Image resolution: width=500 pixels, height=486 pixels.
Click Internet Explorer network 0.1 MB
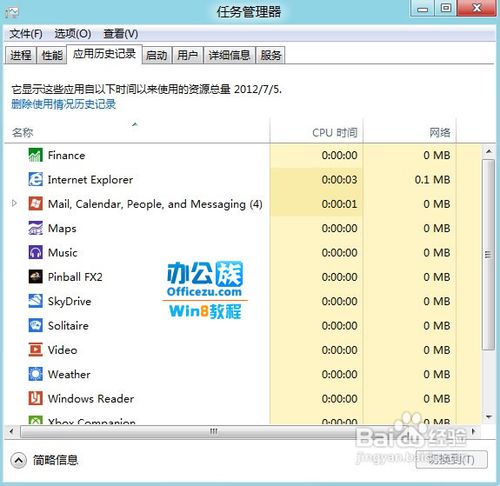pyautogui.click(x=432, y=180)
